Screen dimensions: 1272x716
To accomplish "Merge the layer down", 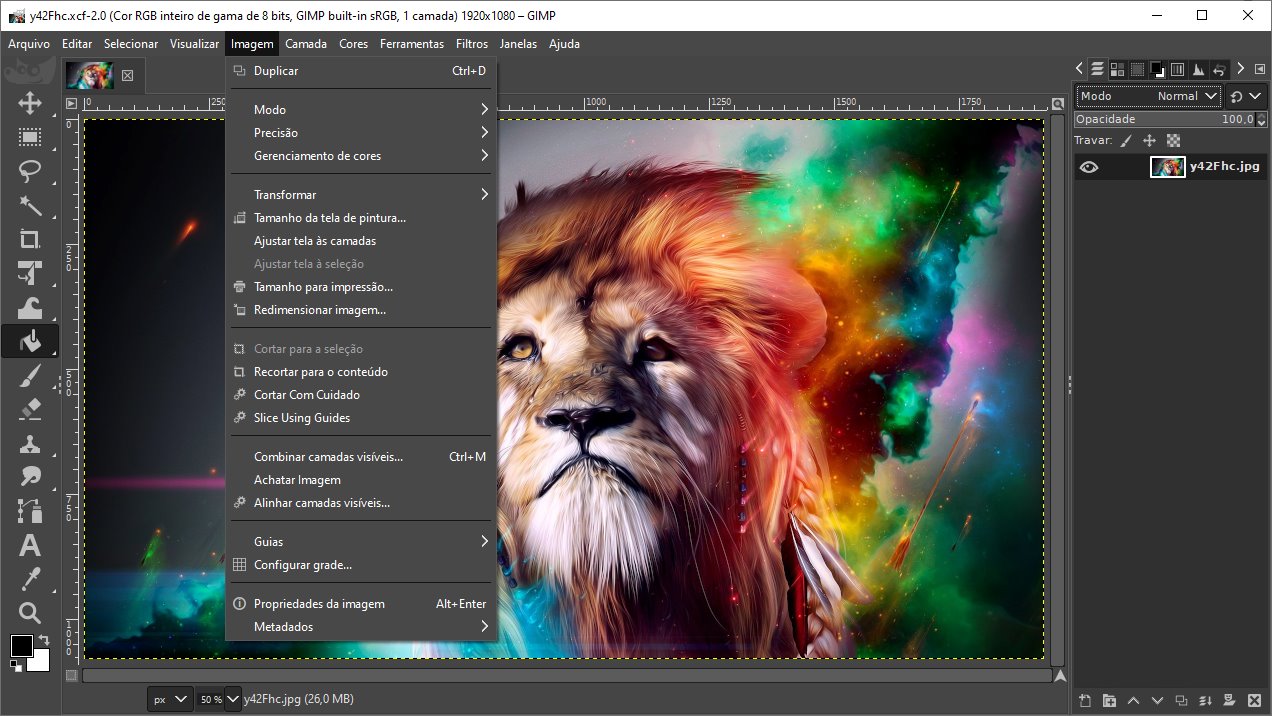I will click(1205, 700).
